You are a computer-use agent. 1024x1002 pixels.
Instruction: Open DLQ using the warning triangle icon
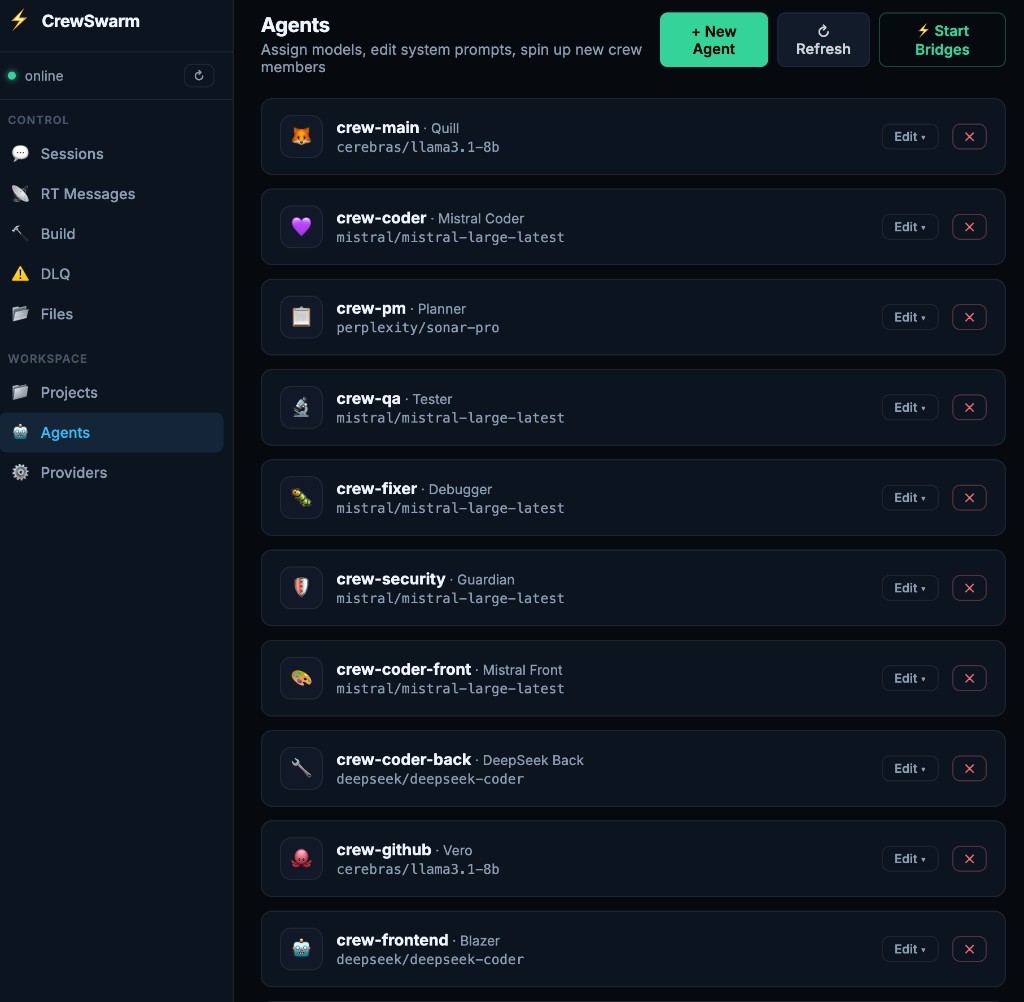click(20, 274)
